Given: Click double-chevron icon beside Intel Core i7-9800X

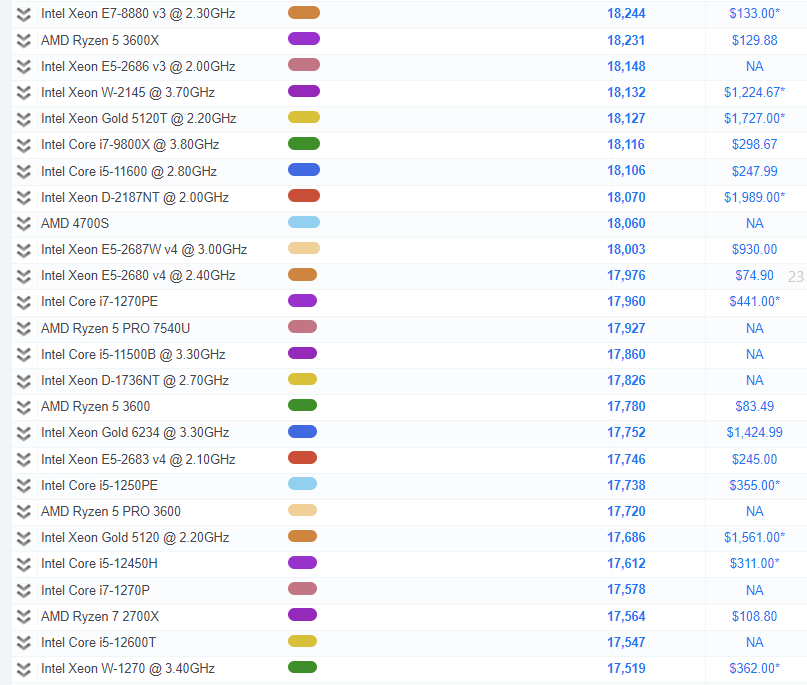Looking at the screenshot, I should 24,145.
